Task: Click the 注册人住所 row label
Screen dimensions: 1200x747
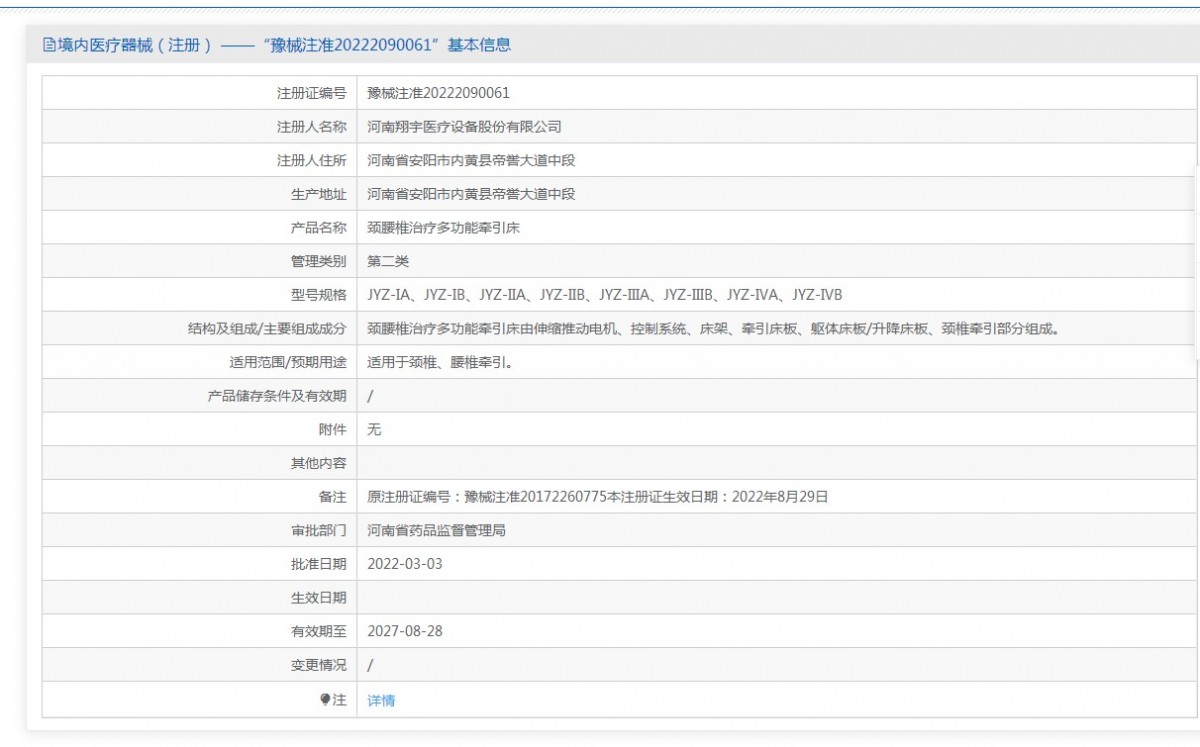Action: (x=311, y=160)
